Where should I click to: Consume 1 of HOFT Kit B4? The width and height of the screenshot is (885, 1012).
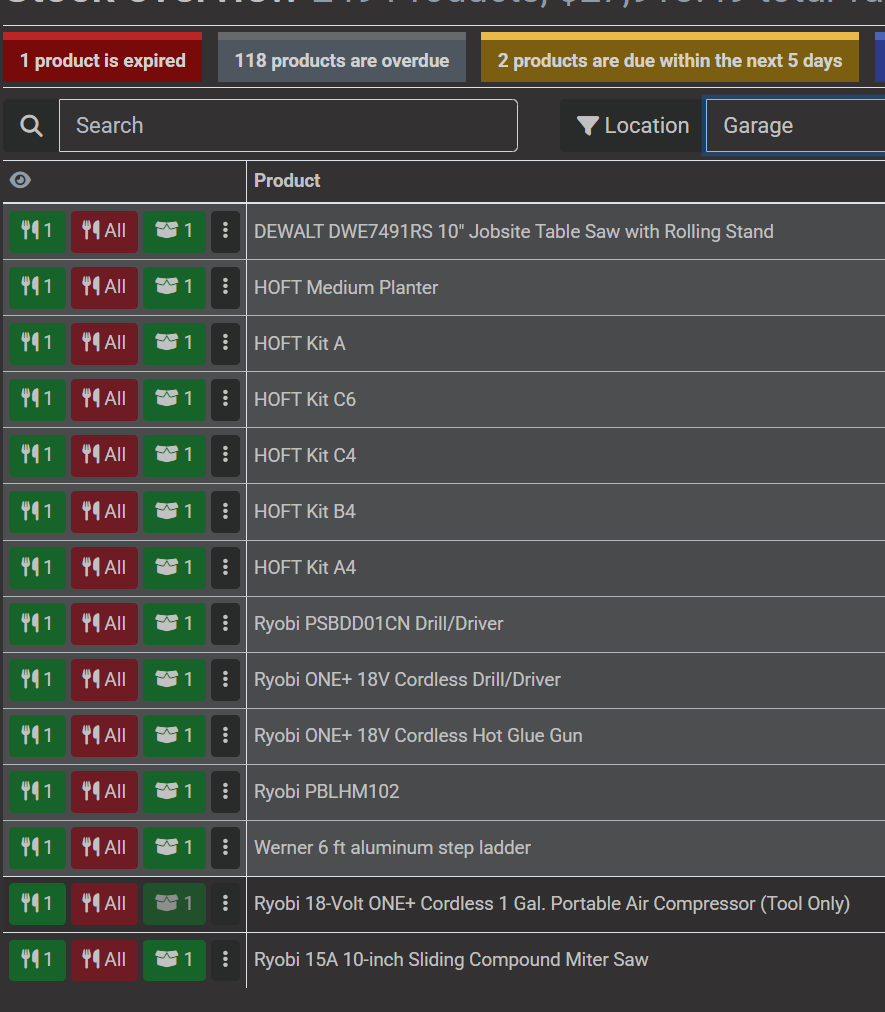[37, 511]
